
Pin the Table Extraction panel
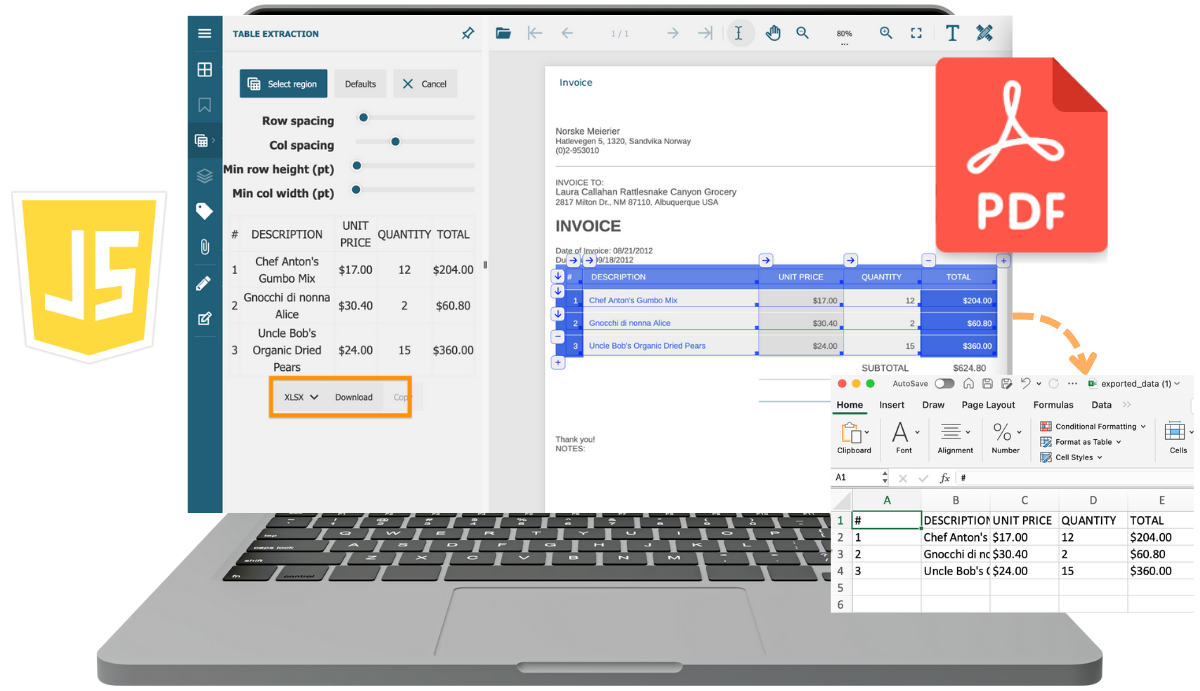468,34
